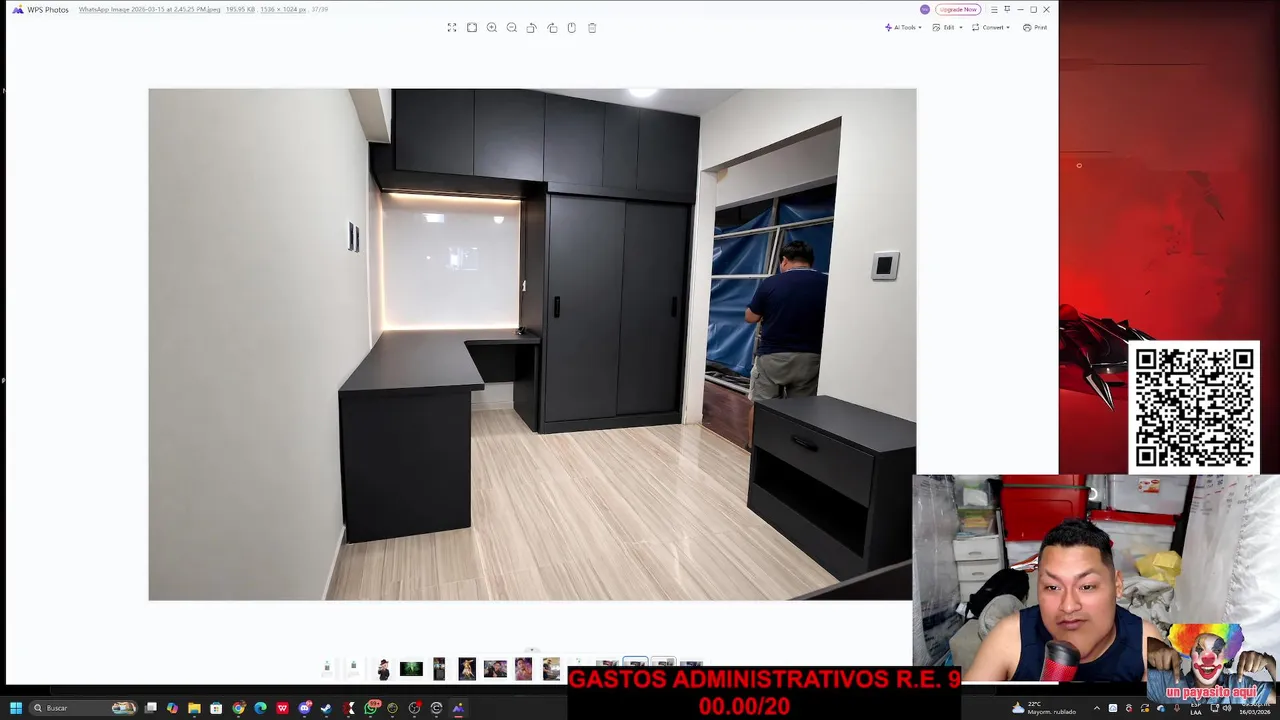
Task: Rotate the image right
Action: pos(552,28)
